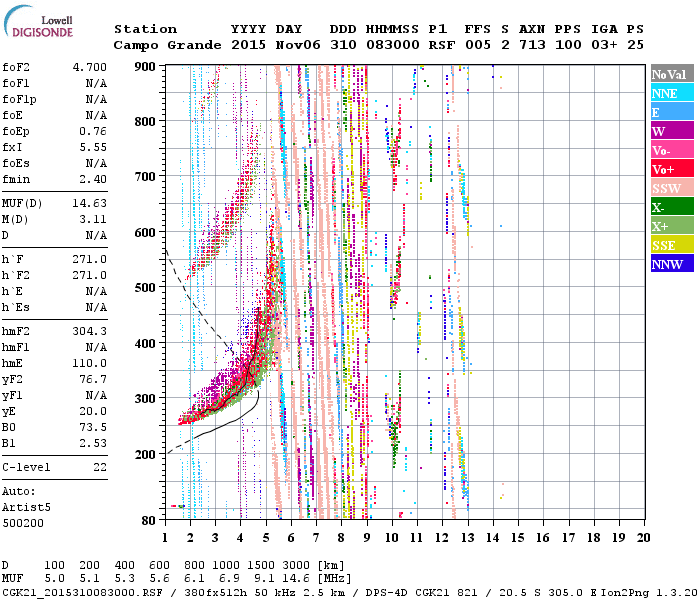Click the foEp value 0.76
This screenshot has width=700, height=600.
tap(93, 132)
